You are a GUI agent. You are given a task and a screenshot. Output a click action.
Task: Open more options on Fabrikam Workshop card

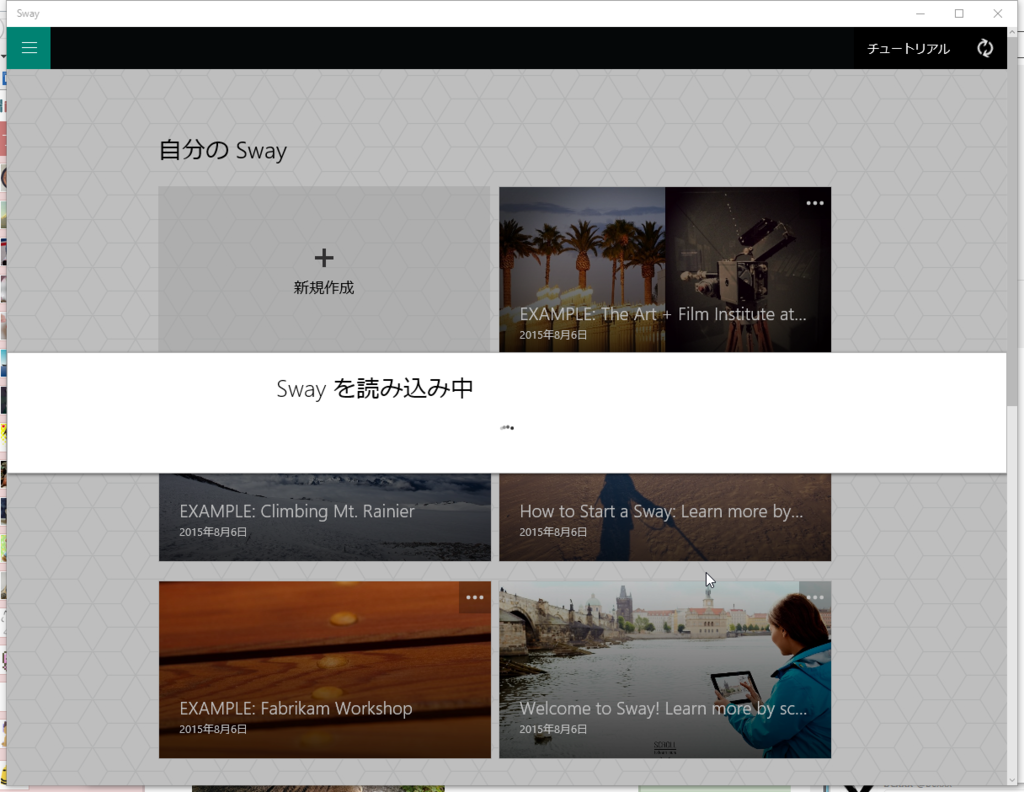(475, 597)
